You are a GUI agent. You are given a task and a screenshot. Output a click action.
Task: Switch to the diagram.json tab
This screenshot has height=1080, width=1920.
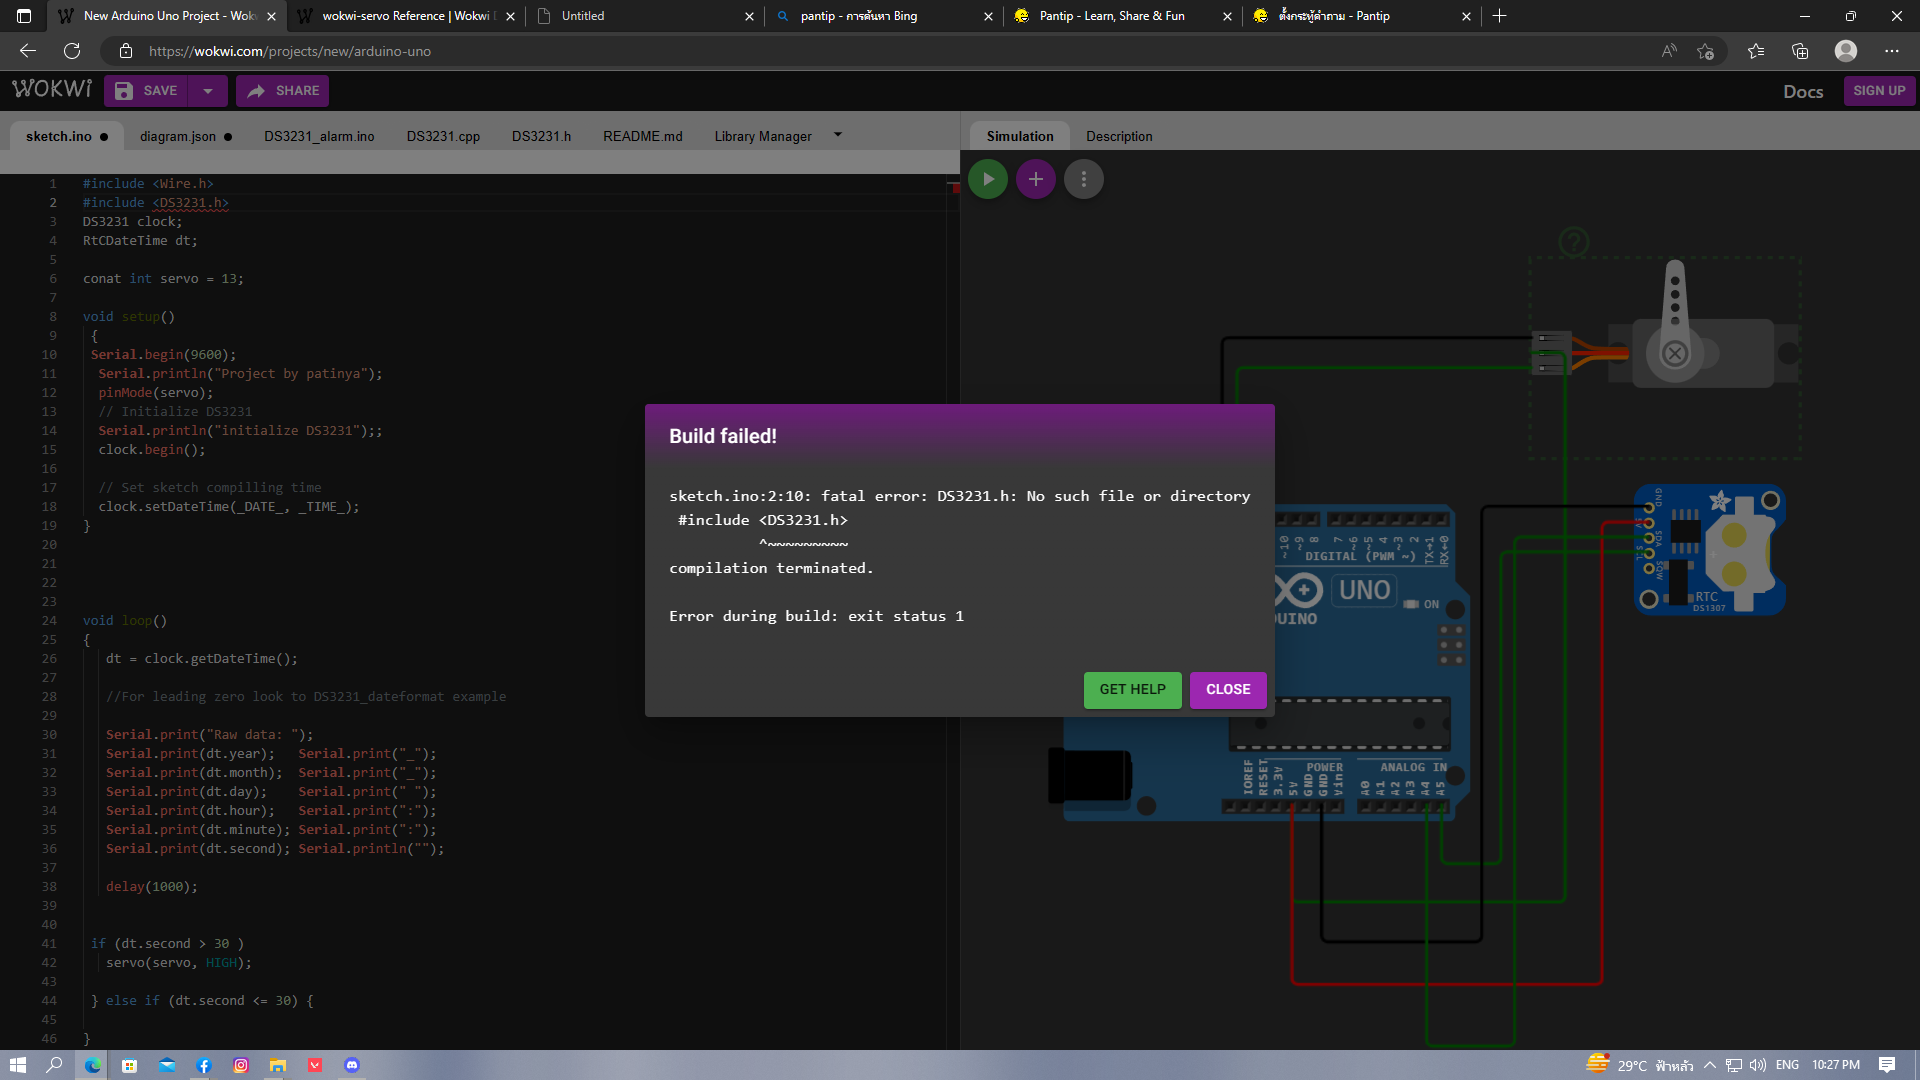178,136
